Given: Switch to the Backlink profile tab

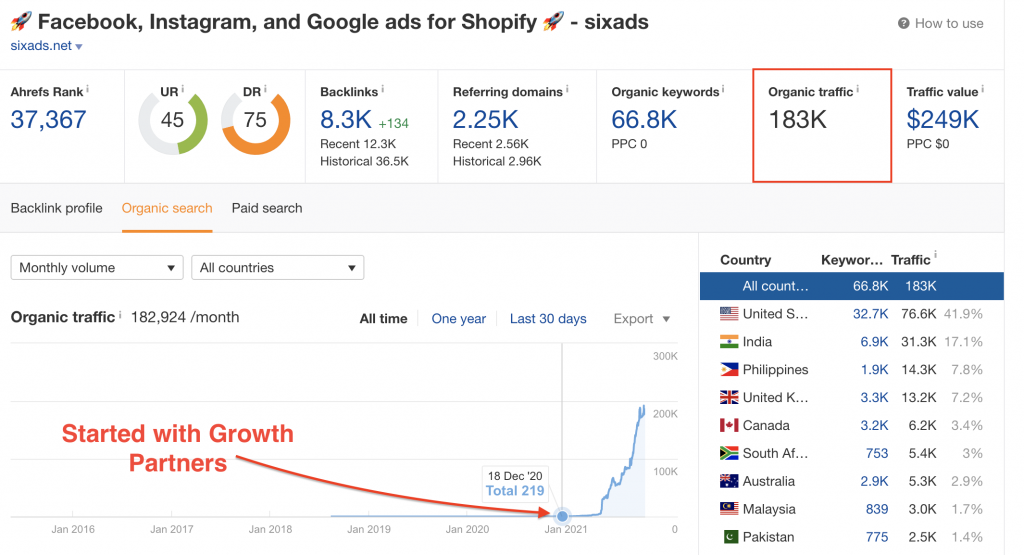Looking at the screenshot, I should coord(56,208).
